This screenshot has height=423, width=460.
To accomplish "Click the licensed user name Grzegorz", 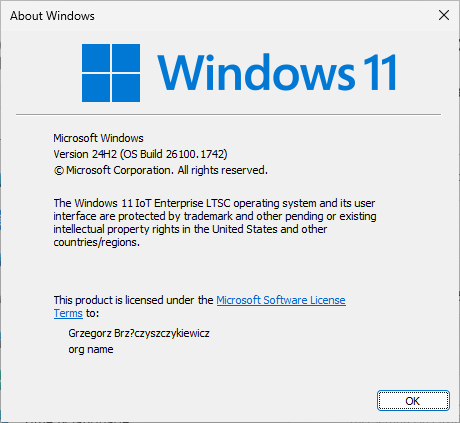I will point(139,333).
